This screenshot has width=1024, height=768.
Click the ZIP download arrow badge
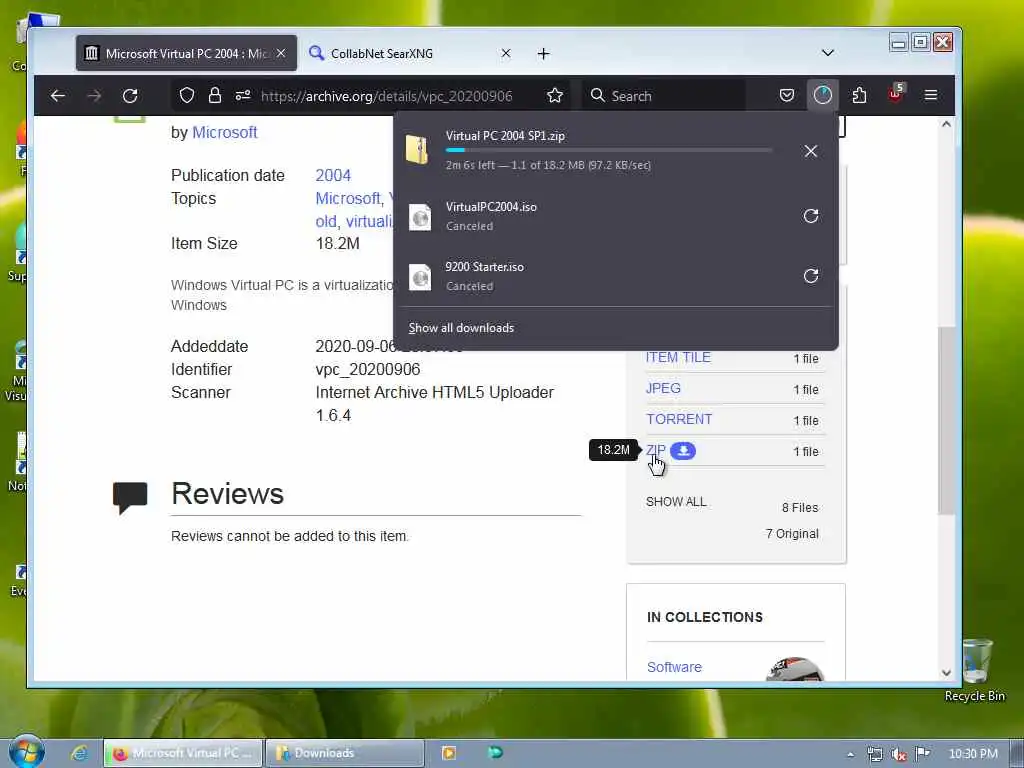click(683, 451)
